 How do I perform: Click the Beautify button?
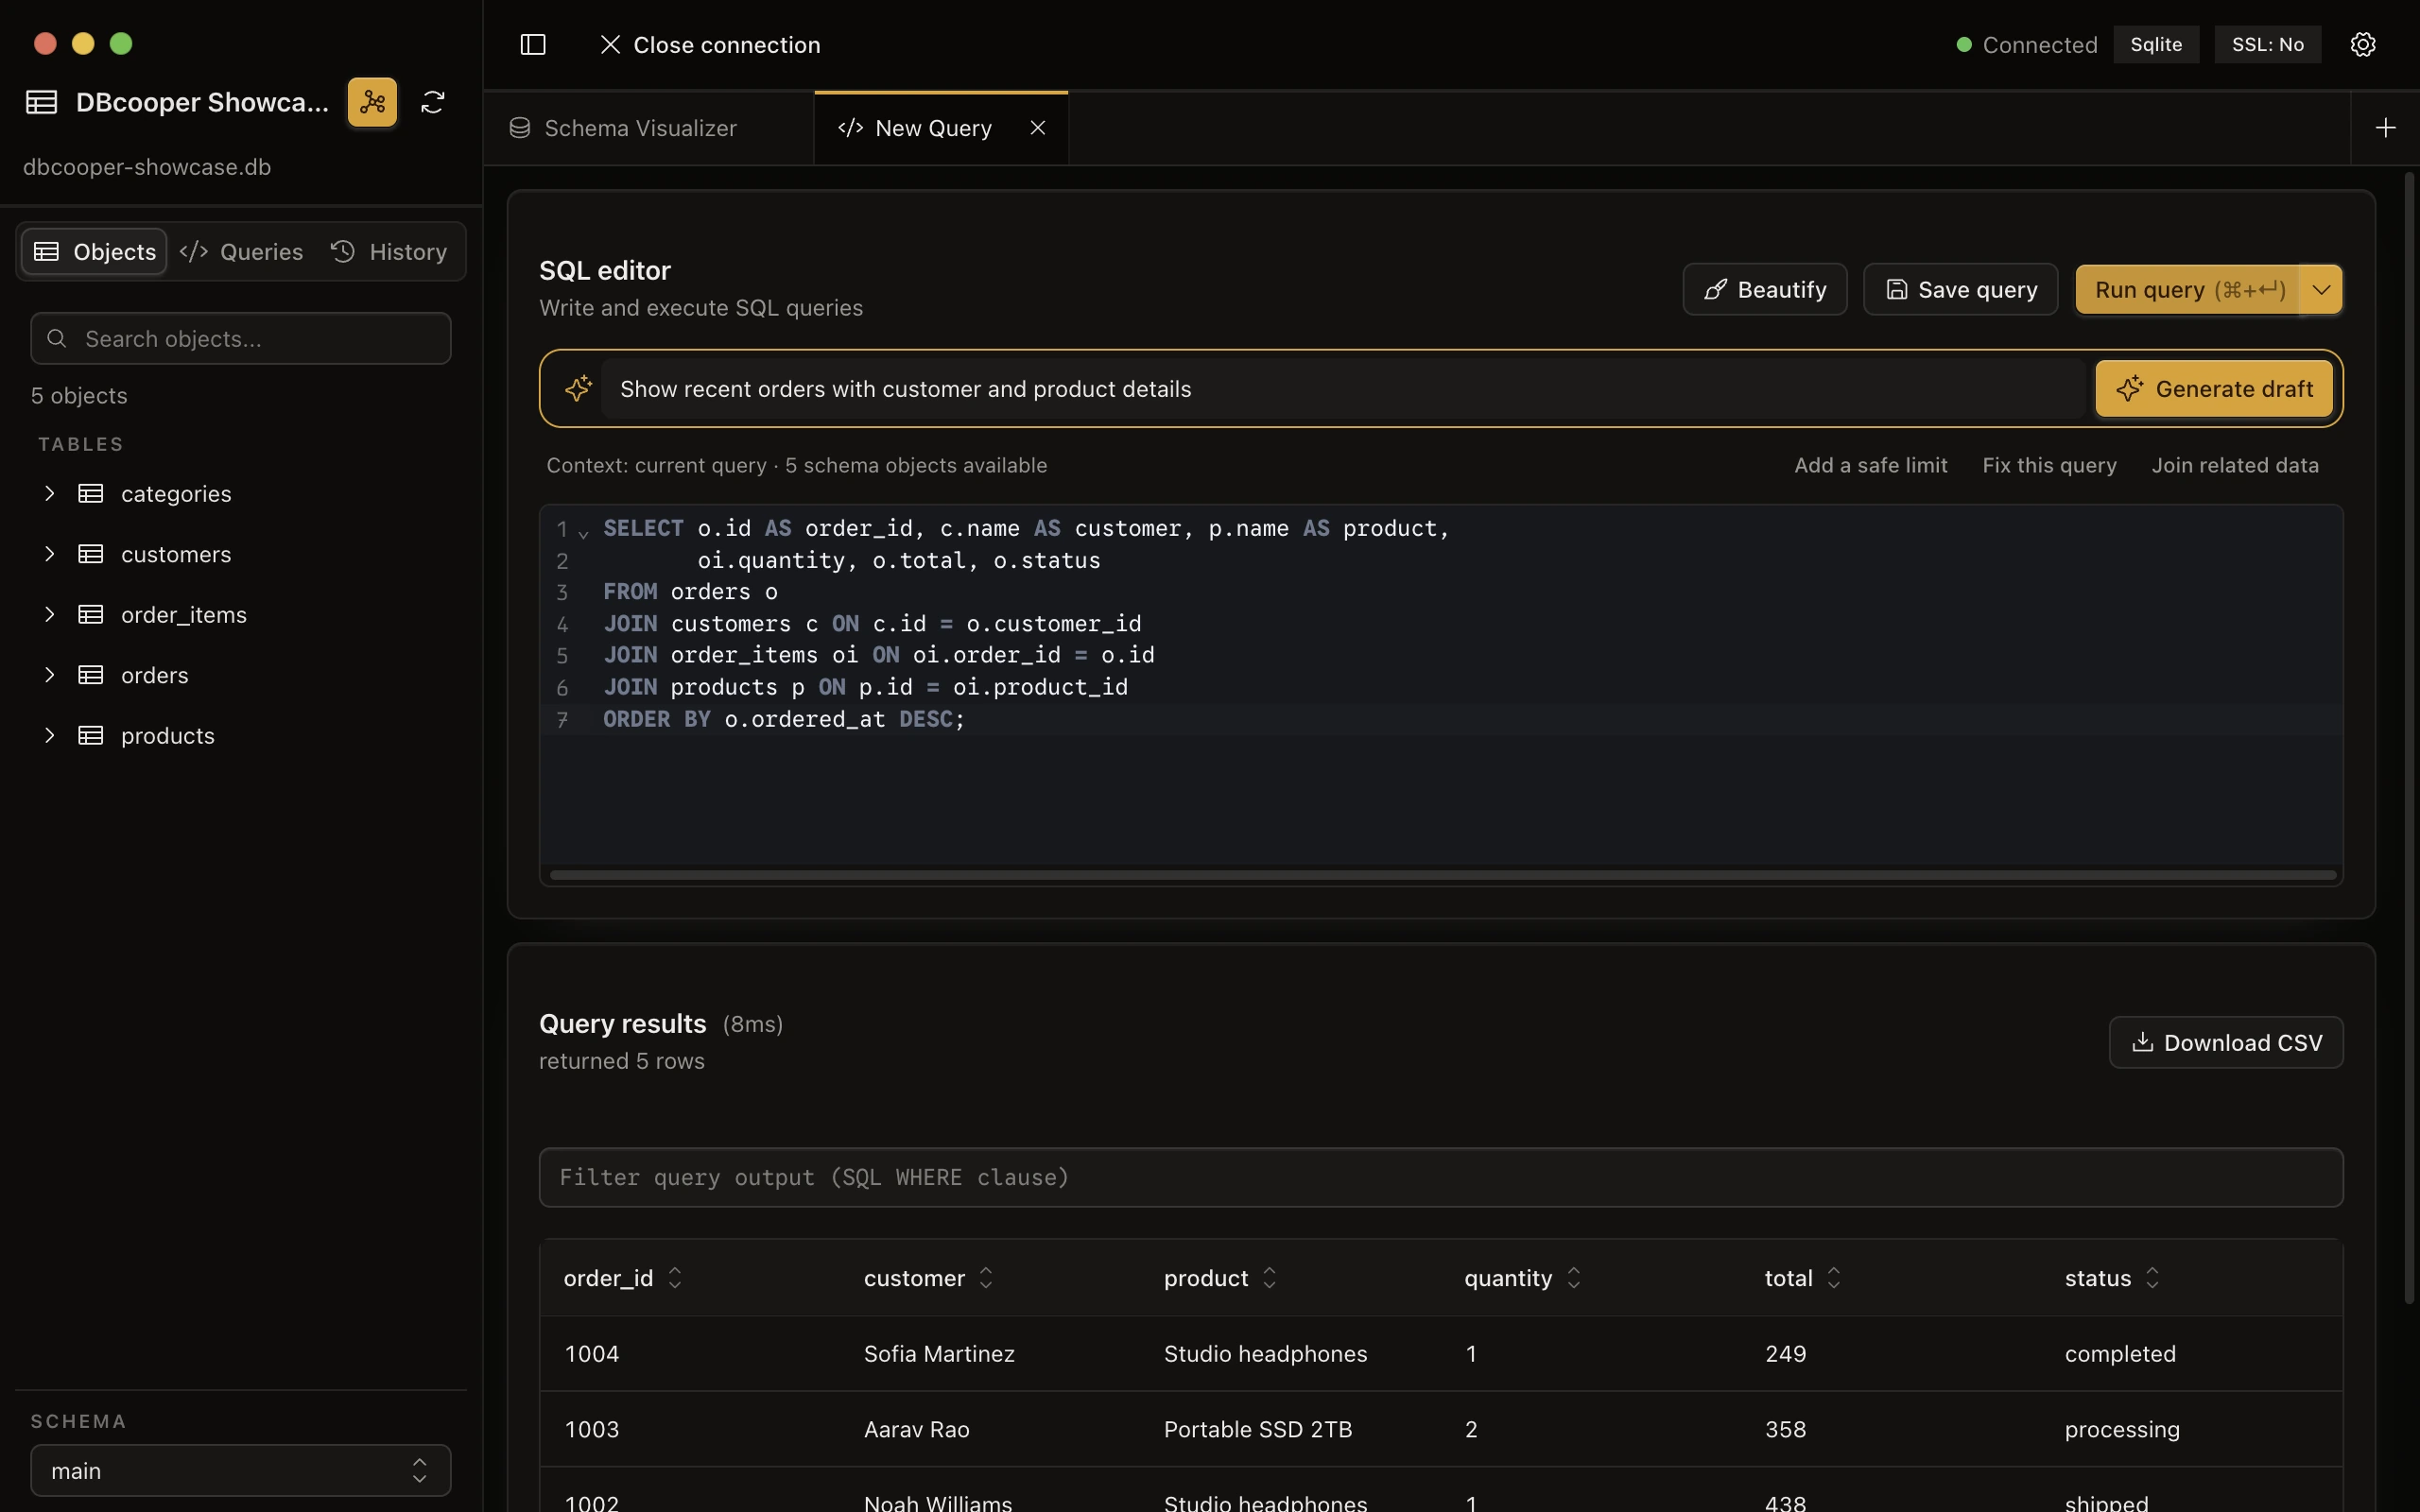click(1764, 290)
